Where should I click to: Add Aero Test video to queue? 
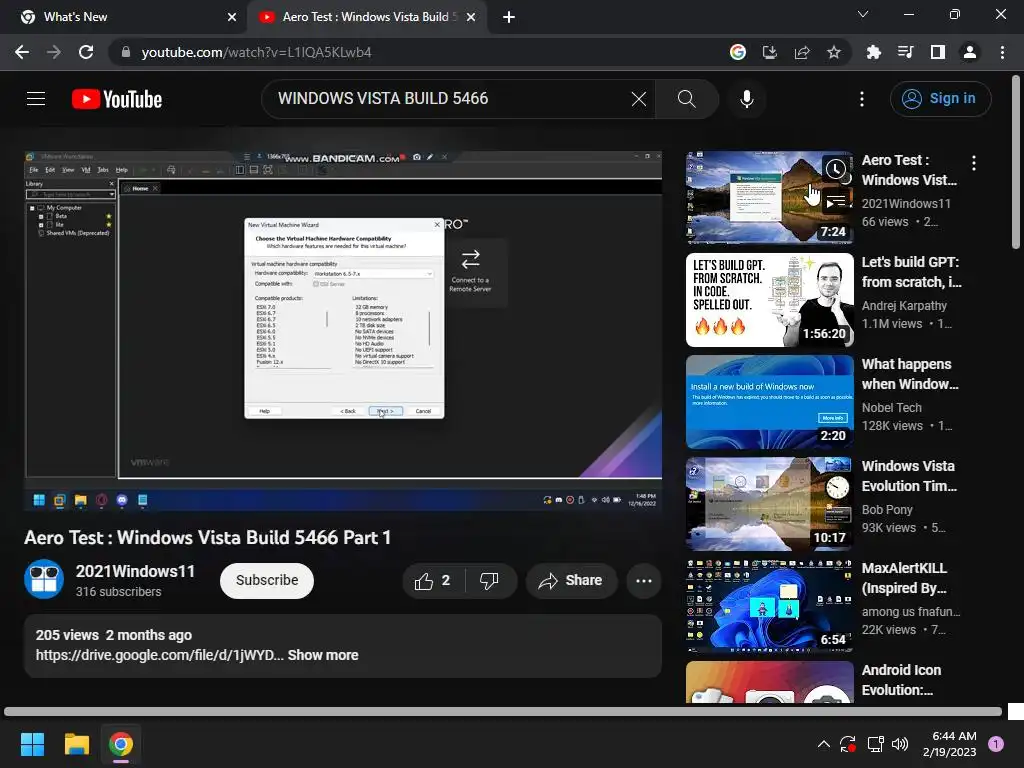836,202
